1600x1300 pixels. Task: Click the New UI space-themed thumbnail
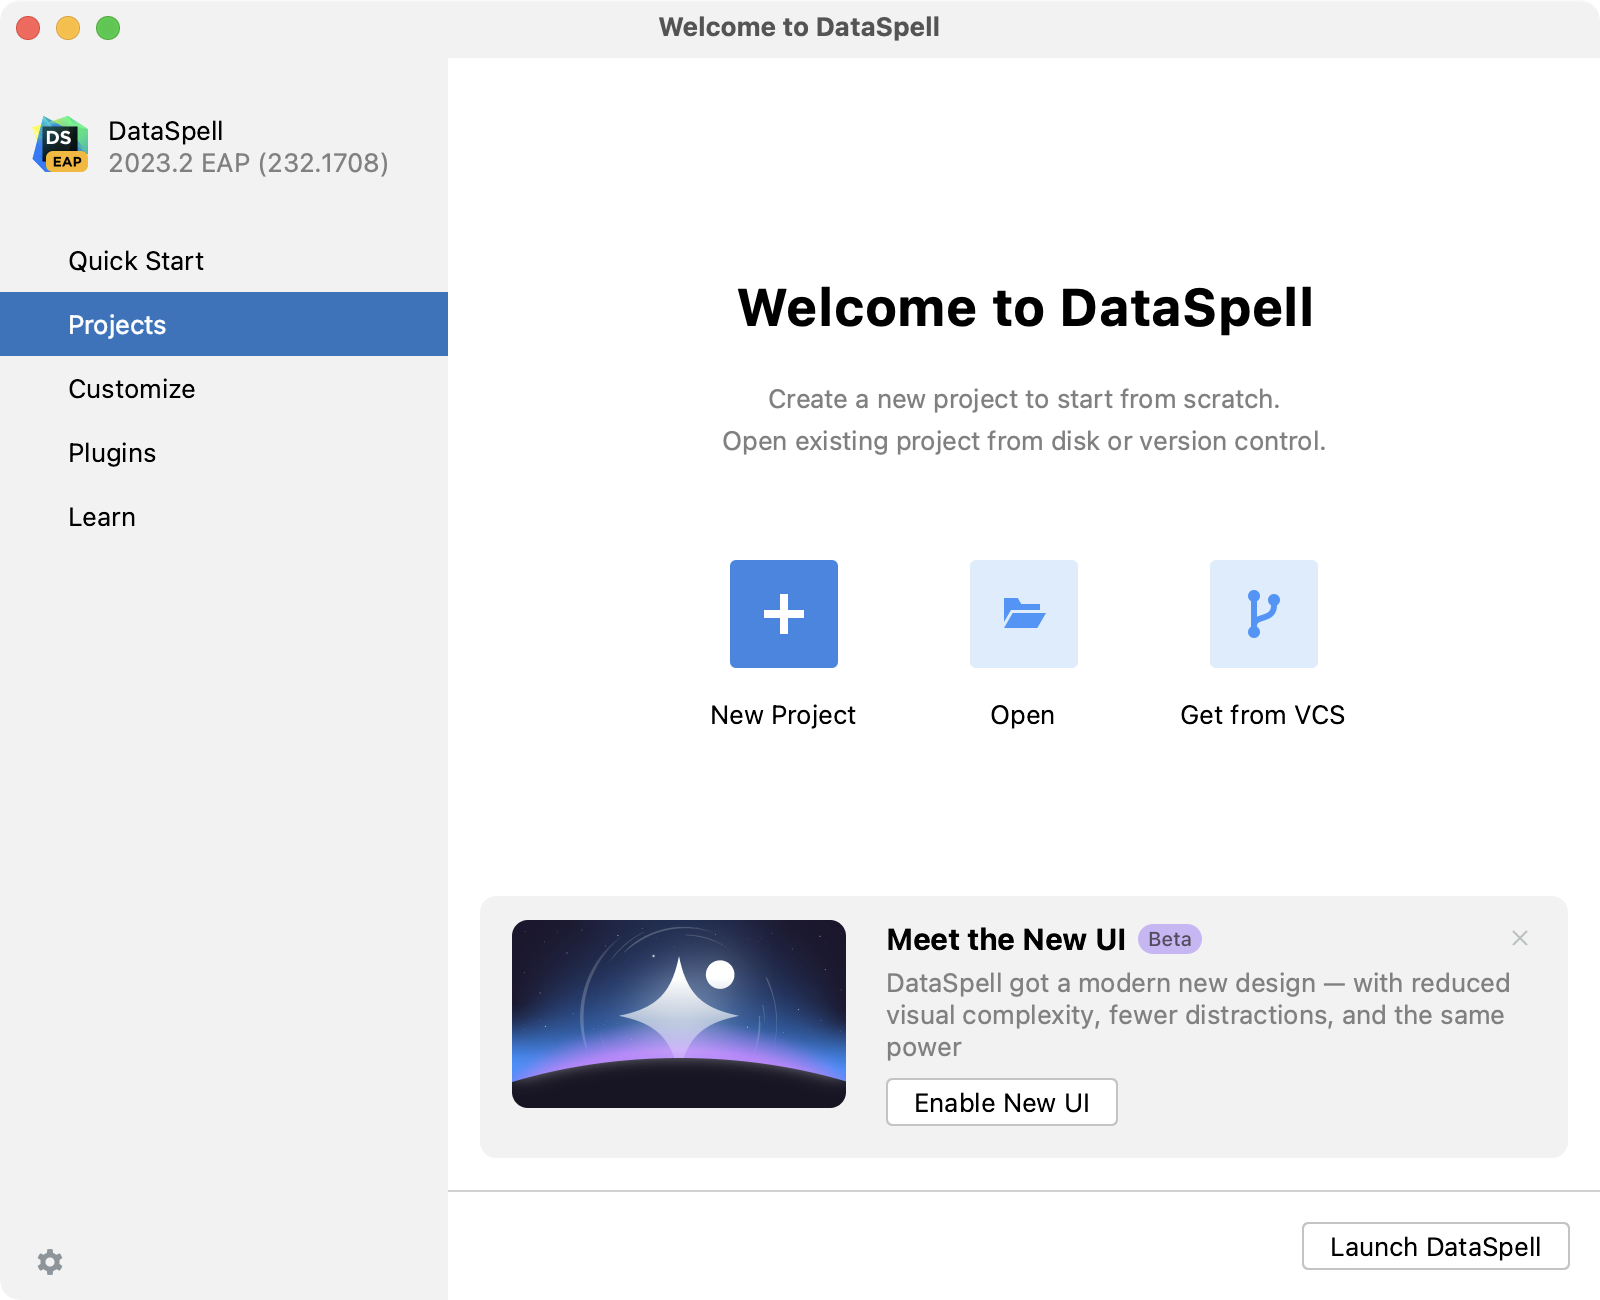[679, 1014]
